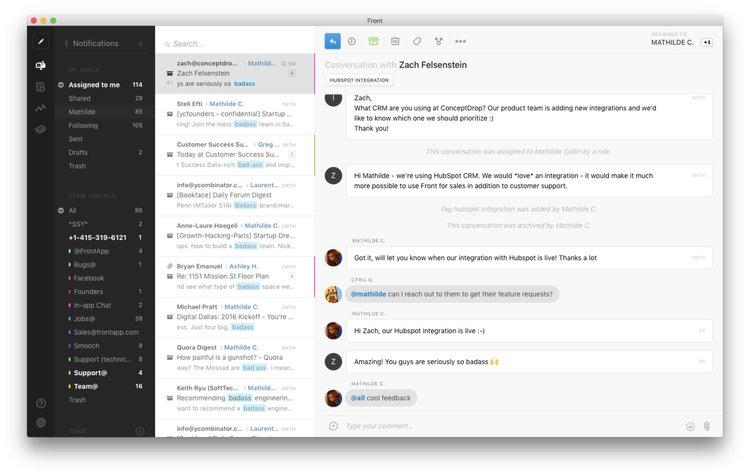Image resolution: width=750 pixels, height=476 pixels.
Task: Click the merge branch icon in toolbar
Action: (439, 41)
